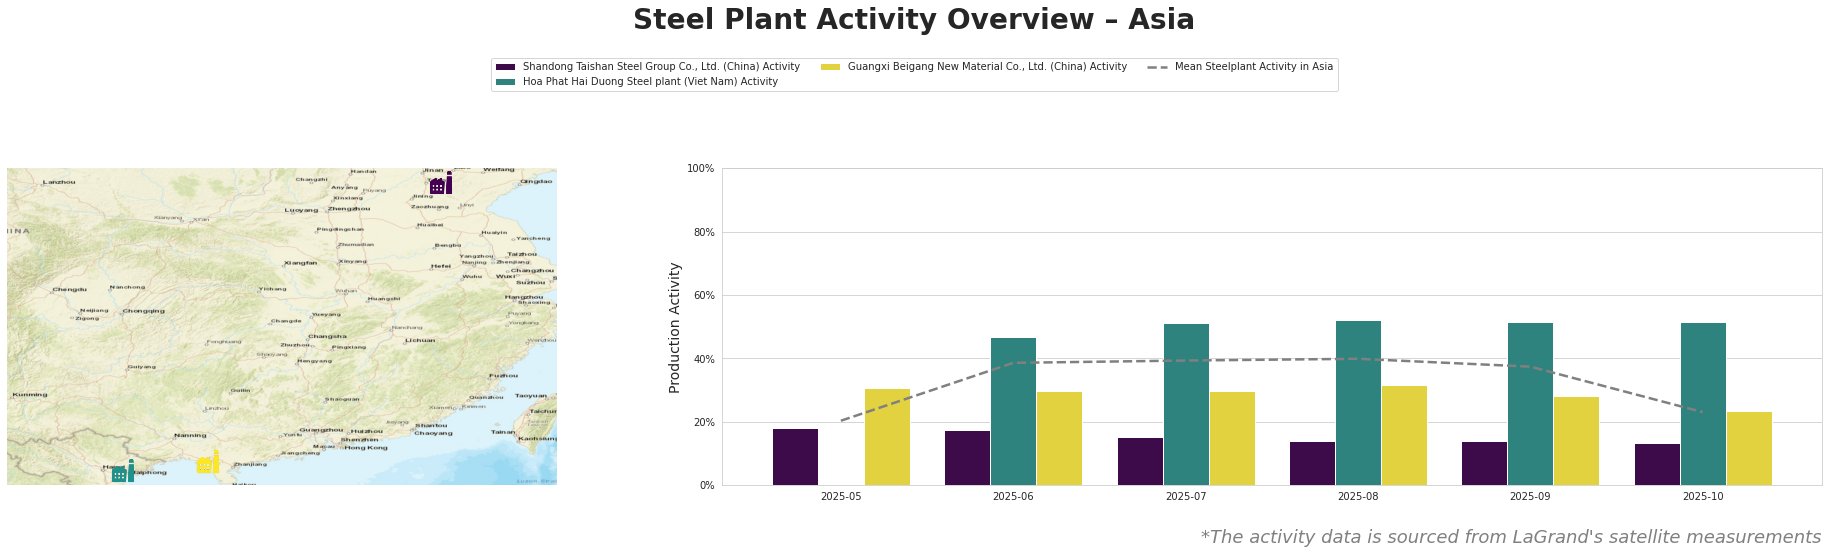
Task: Click the purple bar for 2025-10
Action: (x=1657, y=465)
